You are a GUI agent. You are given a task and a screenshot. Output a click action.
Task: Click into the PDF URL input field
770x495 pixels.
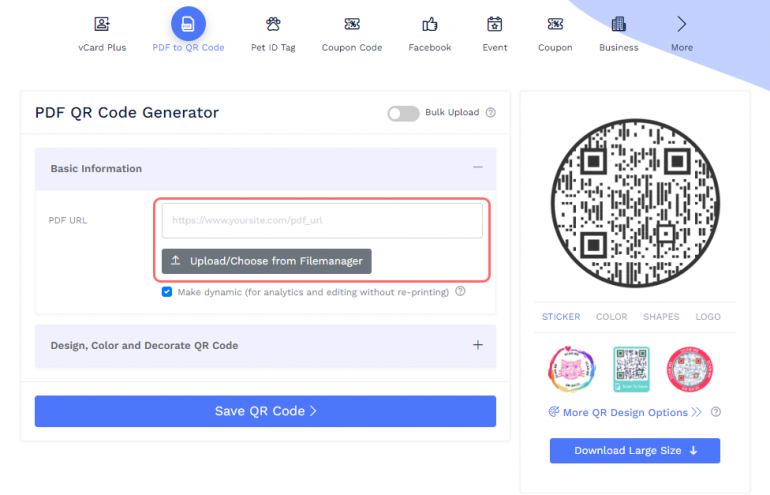point(322,220)
